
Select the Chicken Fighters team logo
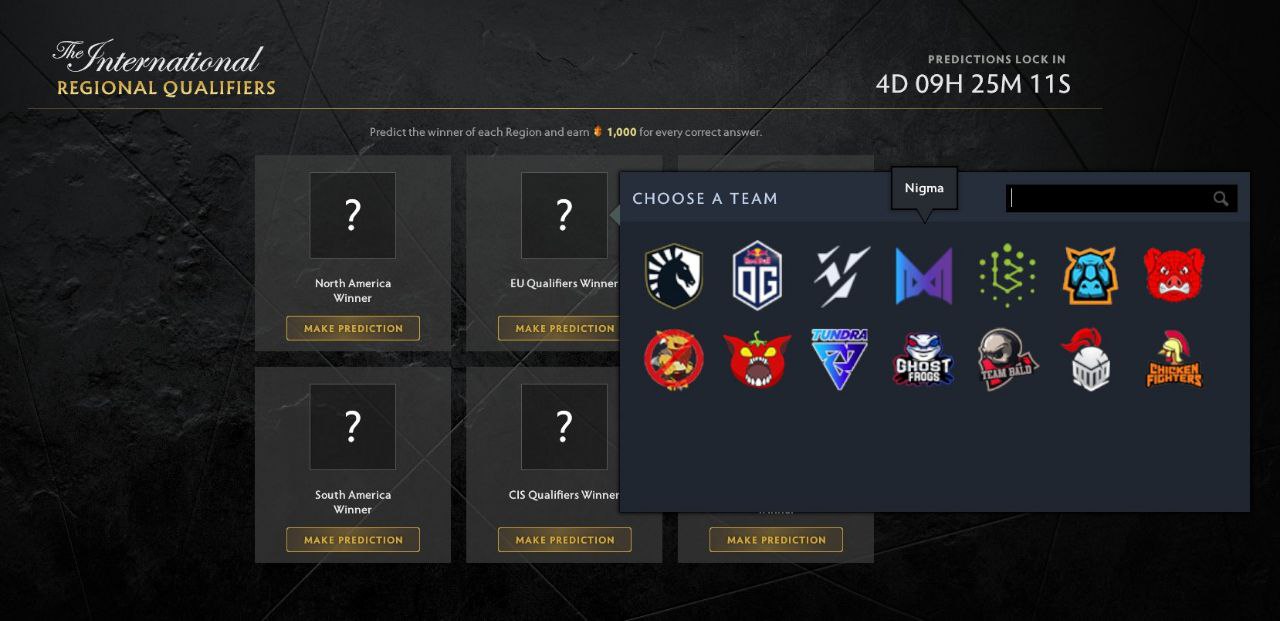[1174, 360]
